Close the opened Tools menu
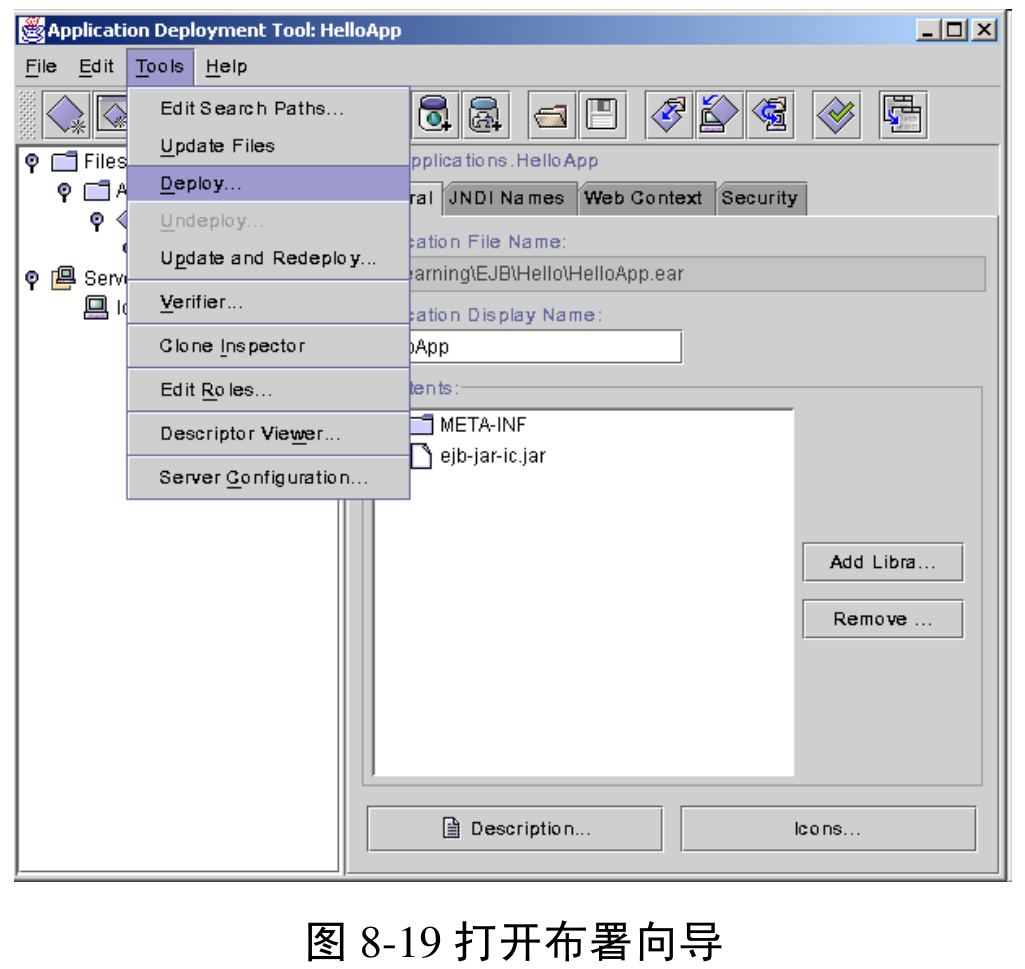The height and width of the screenshot is (969, 1025). [x=160, y=67]
